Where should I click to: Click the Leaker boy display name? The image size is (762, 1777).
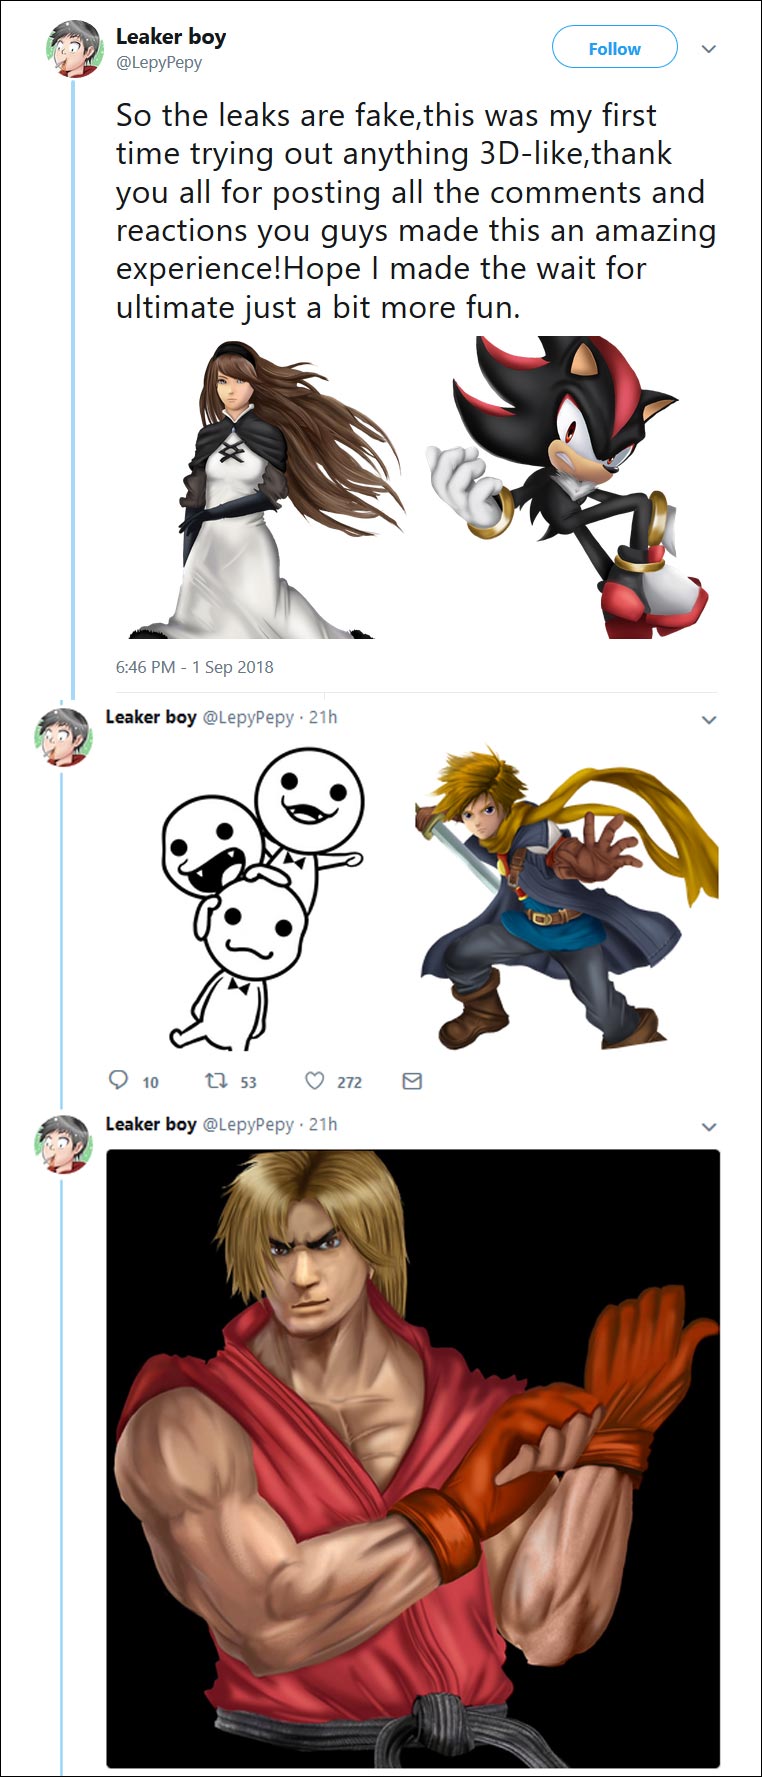(172, 36)
